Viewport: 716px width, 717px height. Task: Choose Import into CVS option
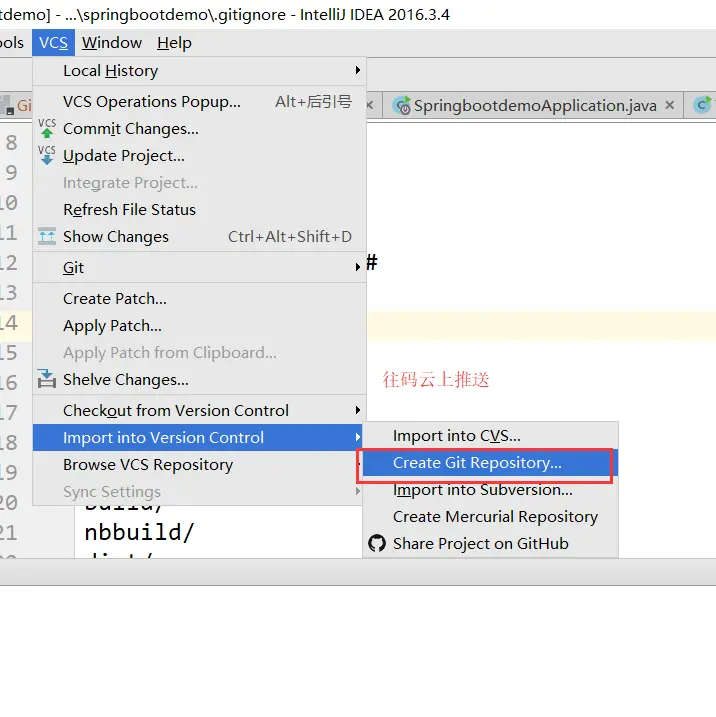point(490,436)
